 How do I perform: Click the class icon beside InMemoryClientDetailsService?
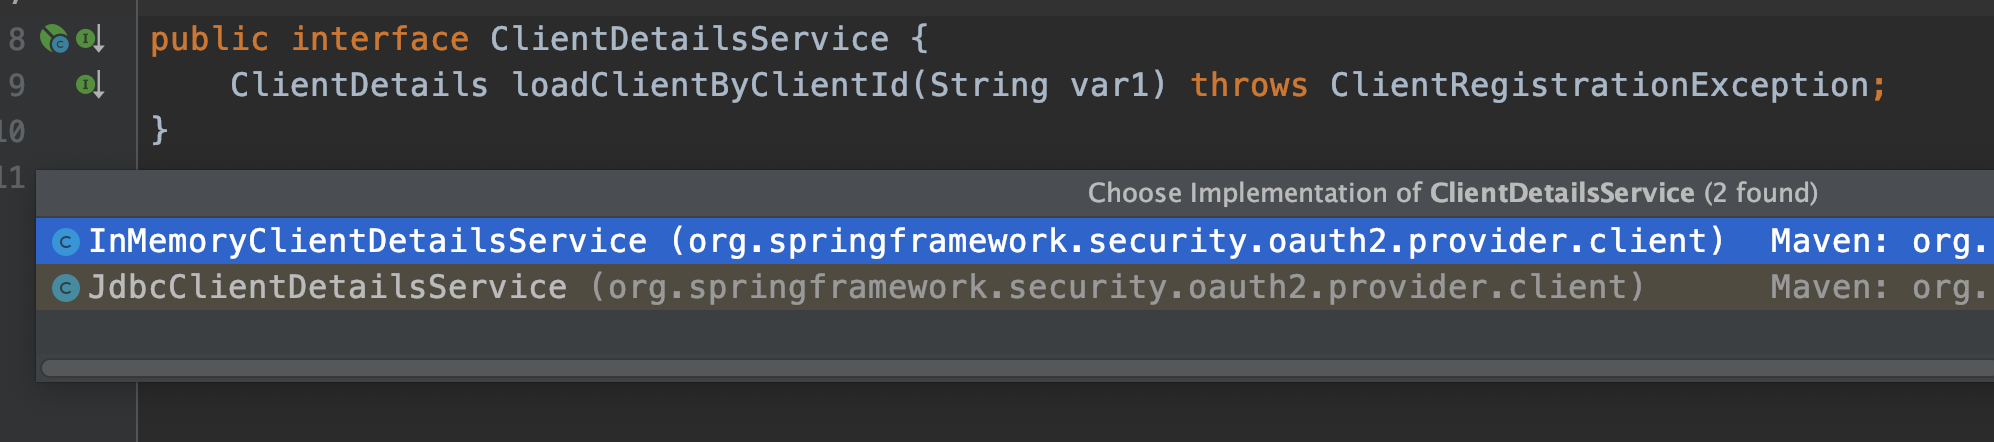pos(66,242)
